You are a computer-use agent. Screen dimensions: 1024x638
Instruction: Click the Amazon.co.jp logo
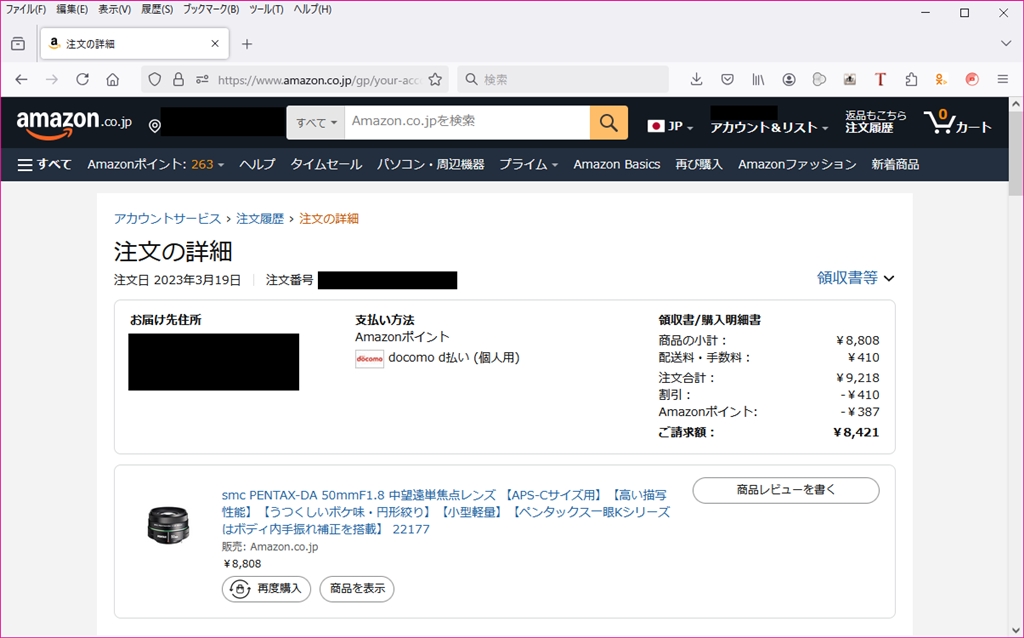(x=74, y=123)
